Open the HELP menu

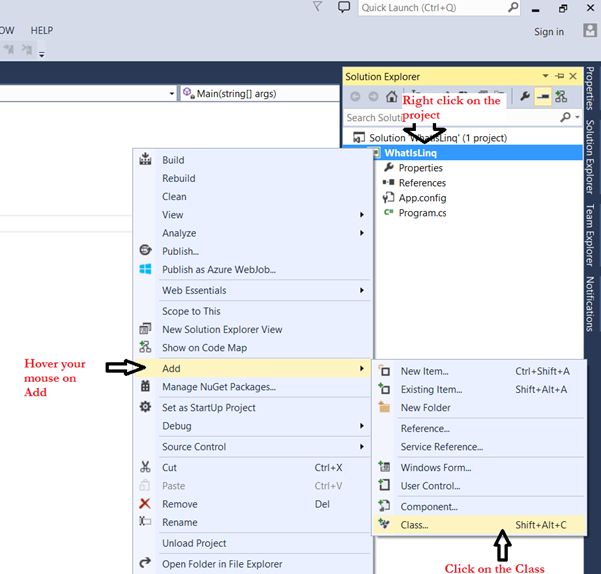(x=42, y=30)
